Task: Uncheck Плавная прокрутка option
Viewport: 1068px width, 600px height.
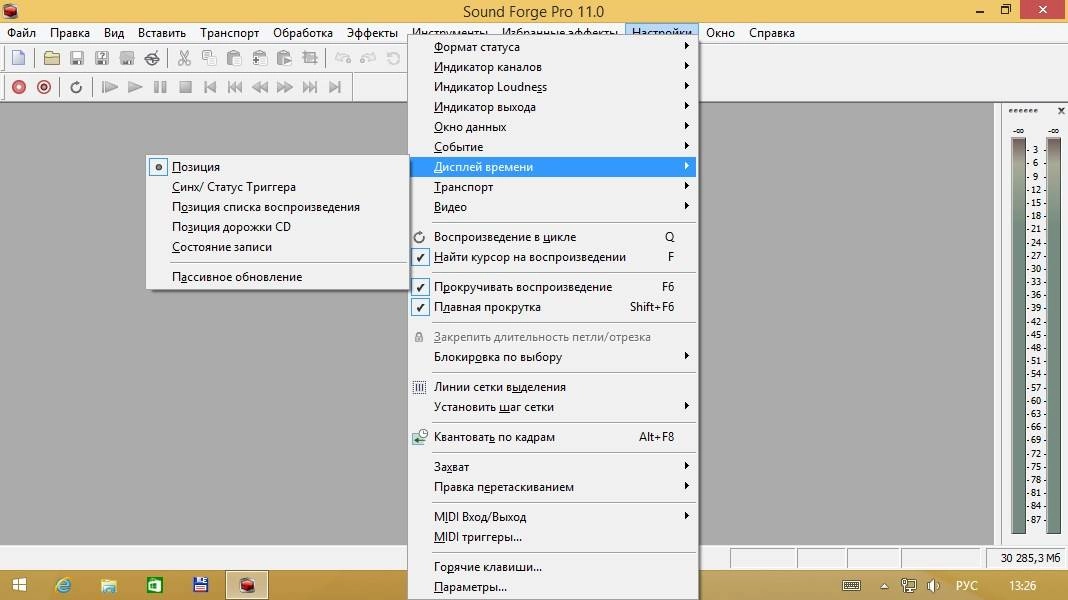Action: (x=553, y=307)
